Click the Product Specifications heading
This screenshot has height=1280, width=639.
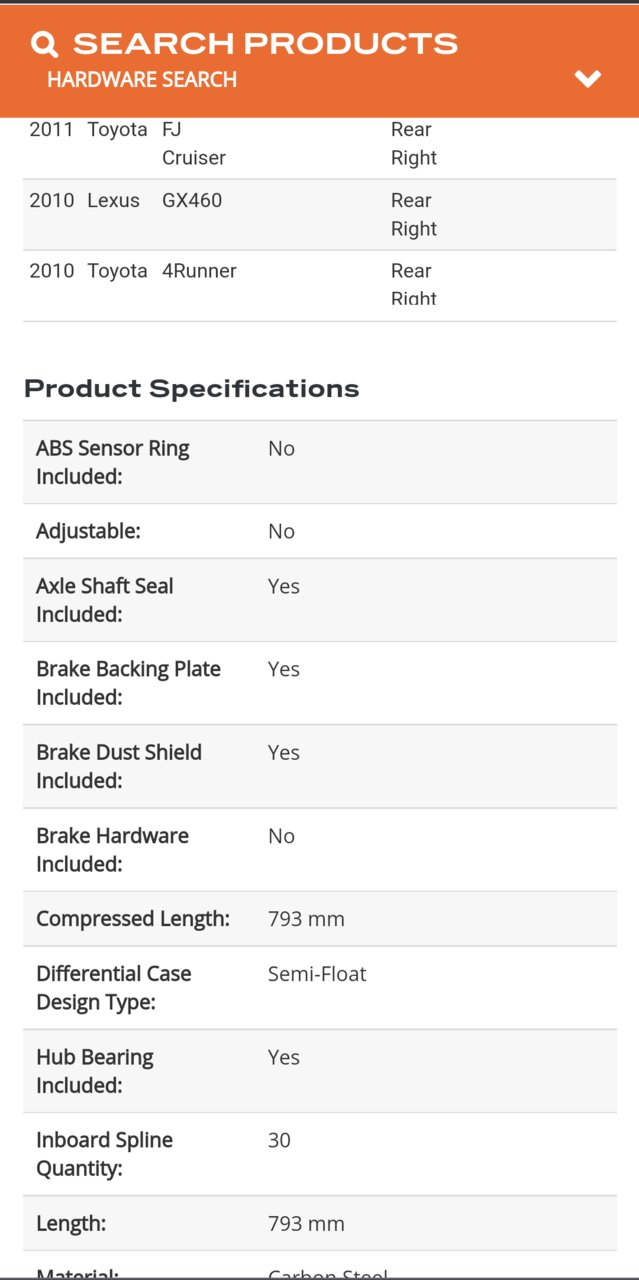click(192, 388)
